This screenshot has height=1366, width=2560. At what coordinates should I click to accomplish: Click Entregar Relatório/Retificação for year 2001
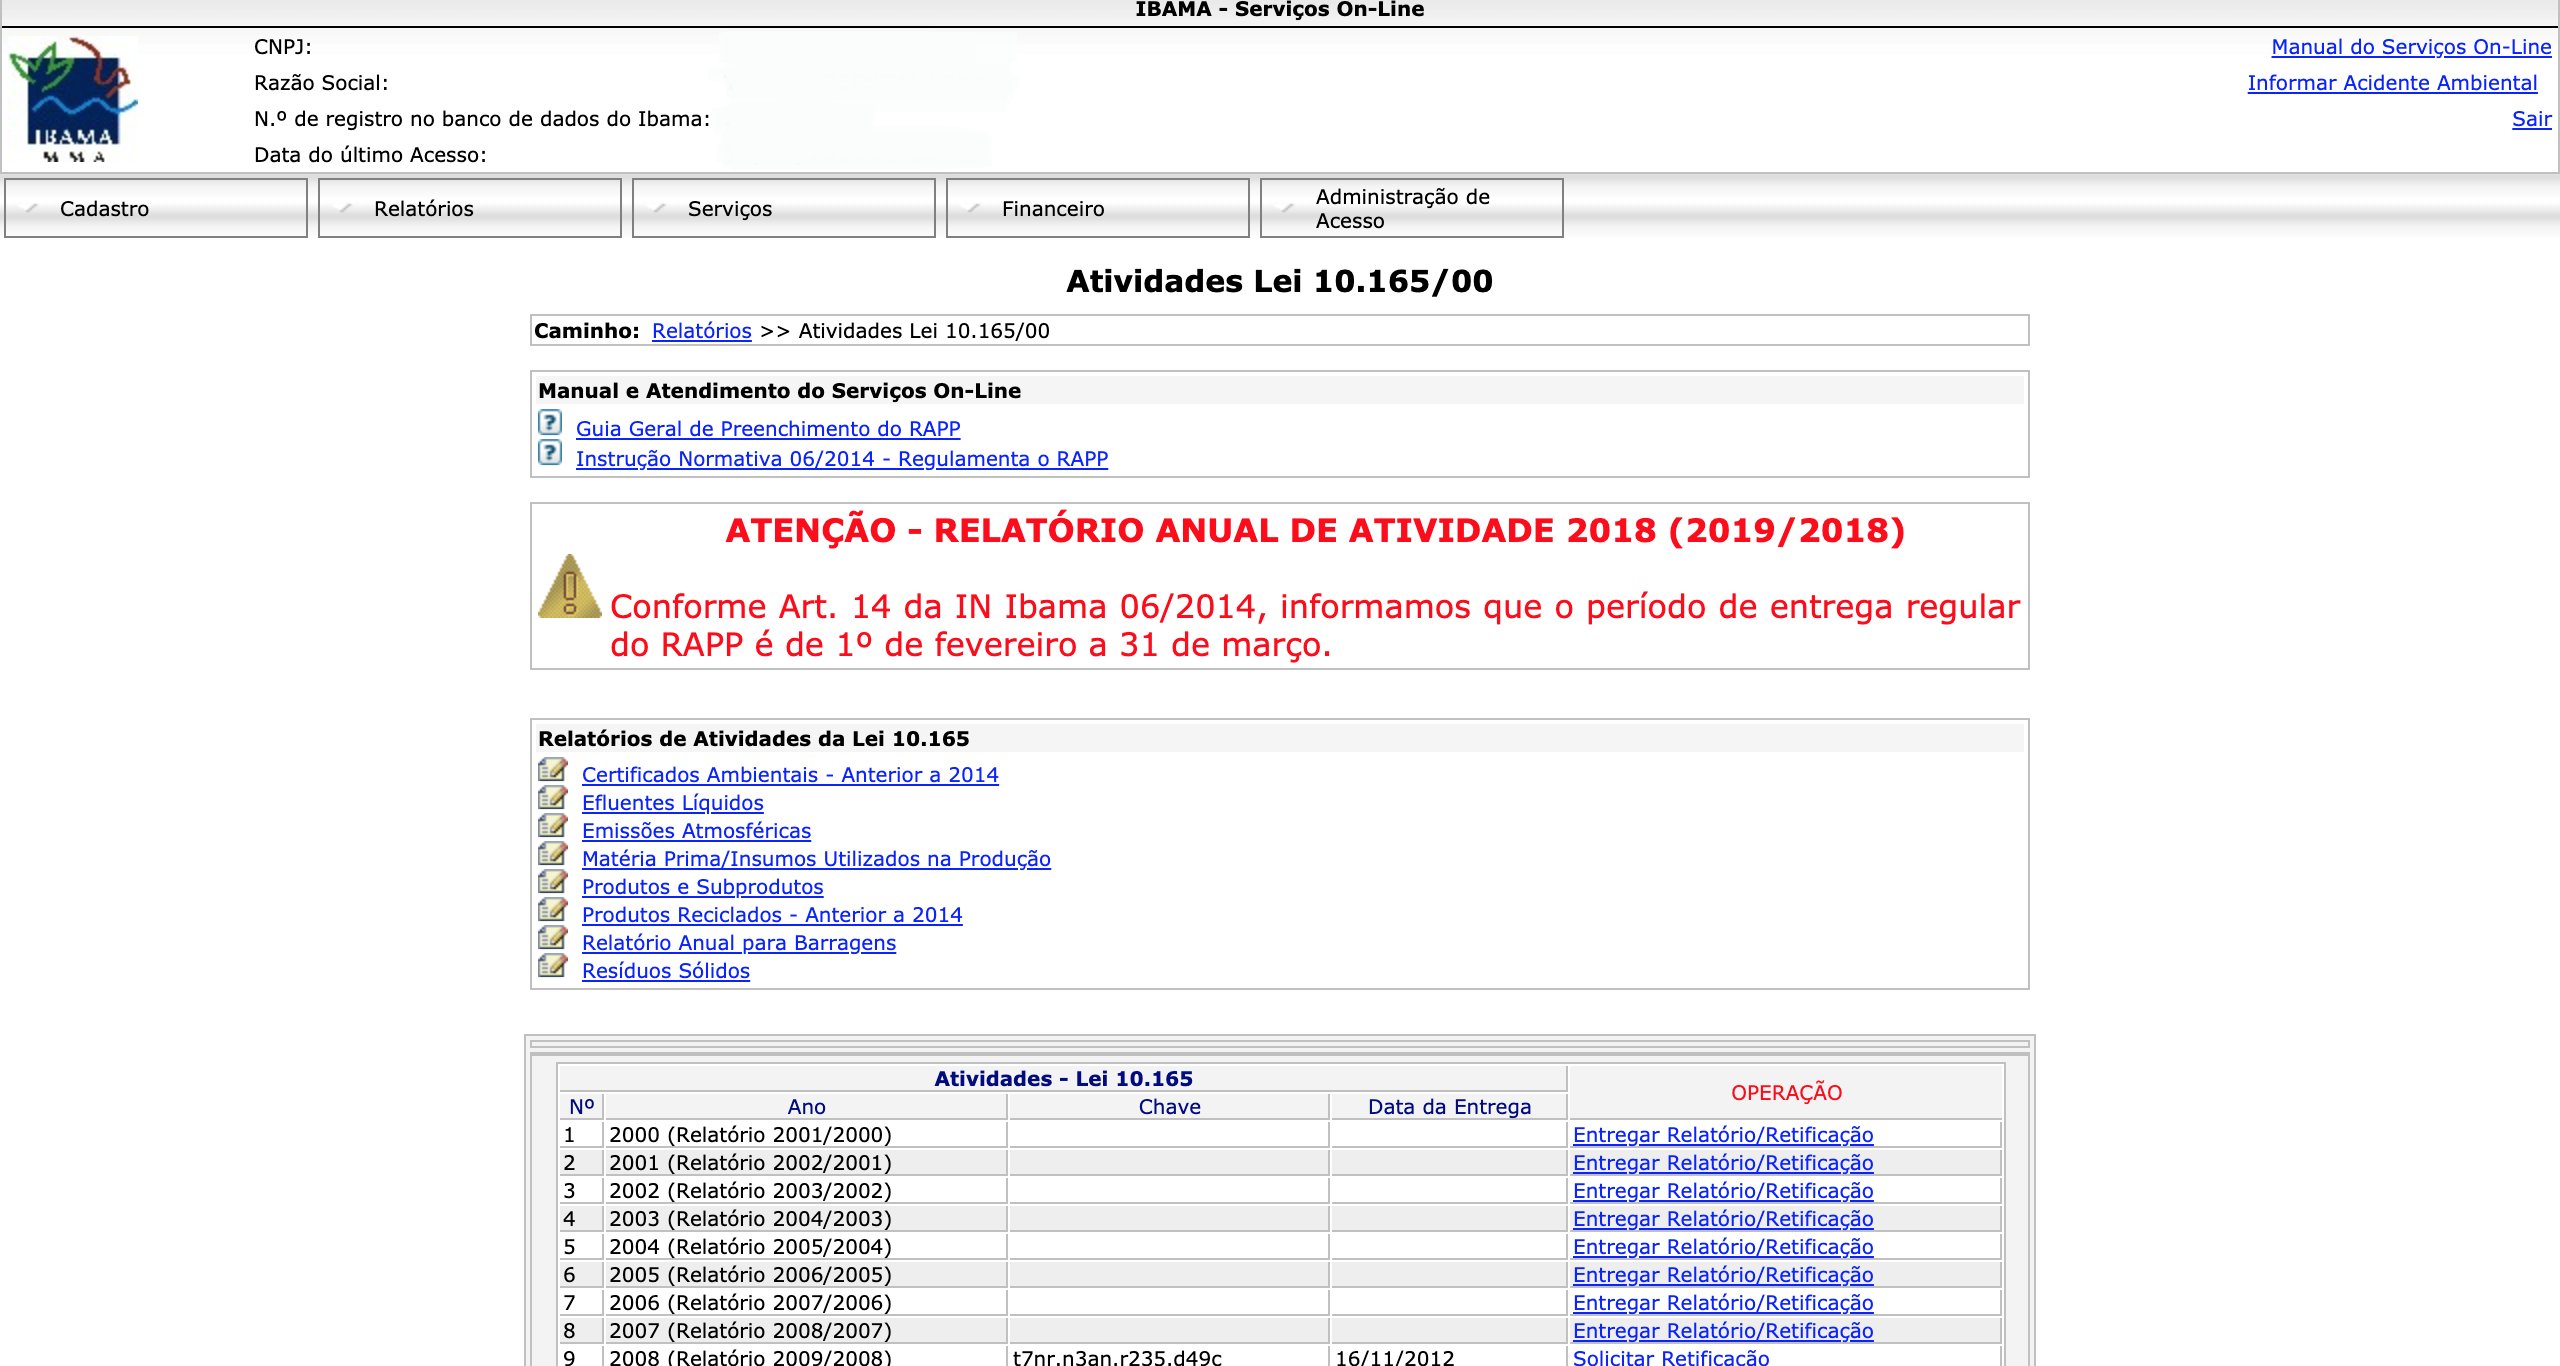tap(1723, 1163)
